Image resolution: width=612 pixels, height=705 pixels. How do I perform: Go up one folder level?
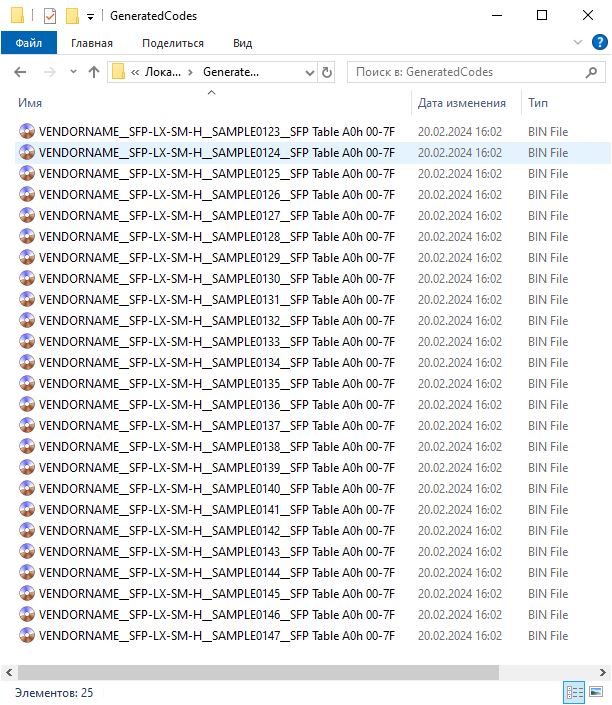(94, 72)
